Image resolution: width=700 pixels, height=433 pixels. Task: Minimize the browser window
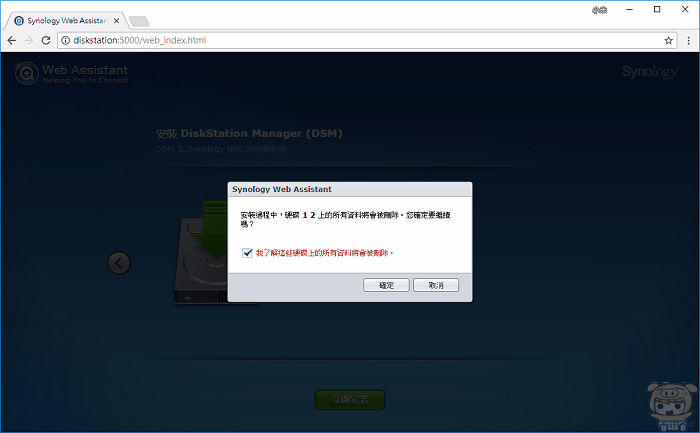pyautogui.click(x=629, y=9)
